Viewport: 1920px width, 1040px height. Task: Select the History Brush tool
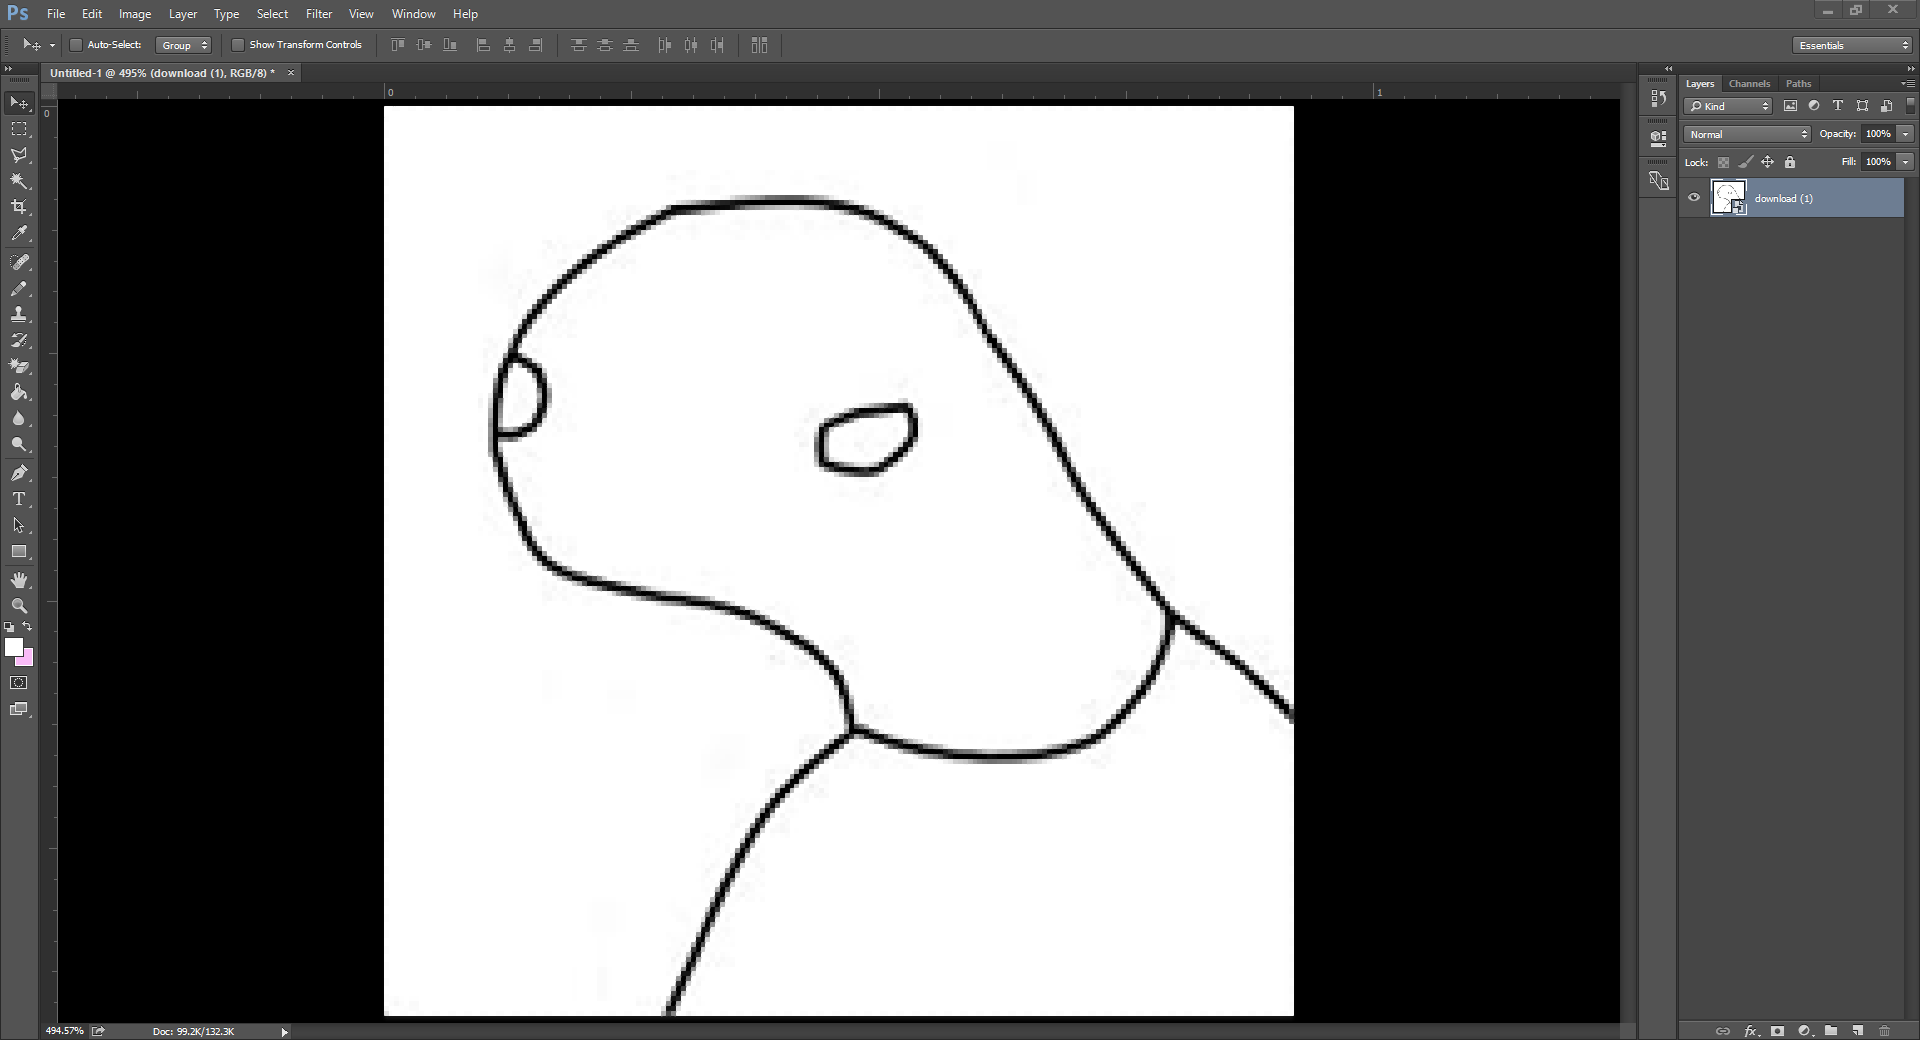(x=19, y=340)
